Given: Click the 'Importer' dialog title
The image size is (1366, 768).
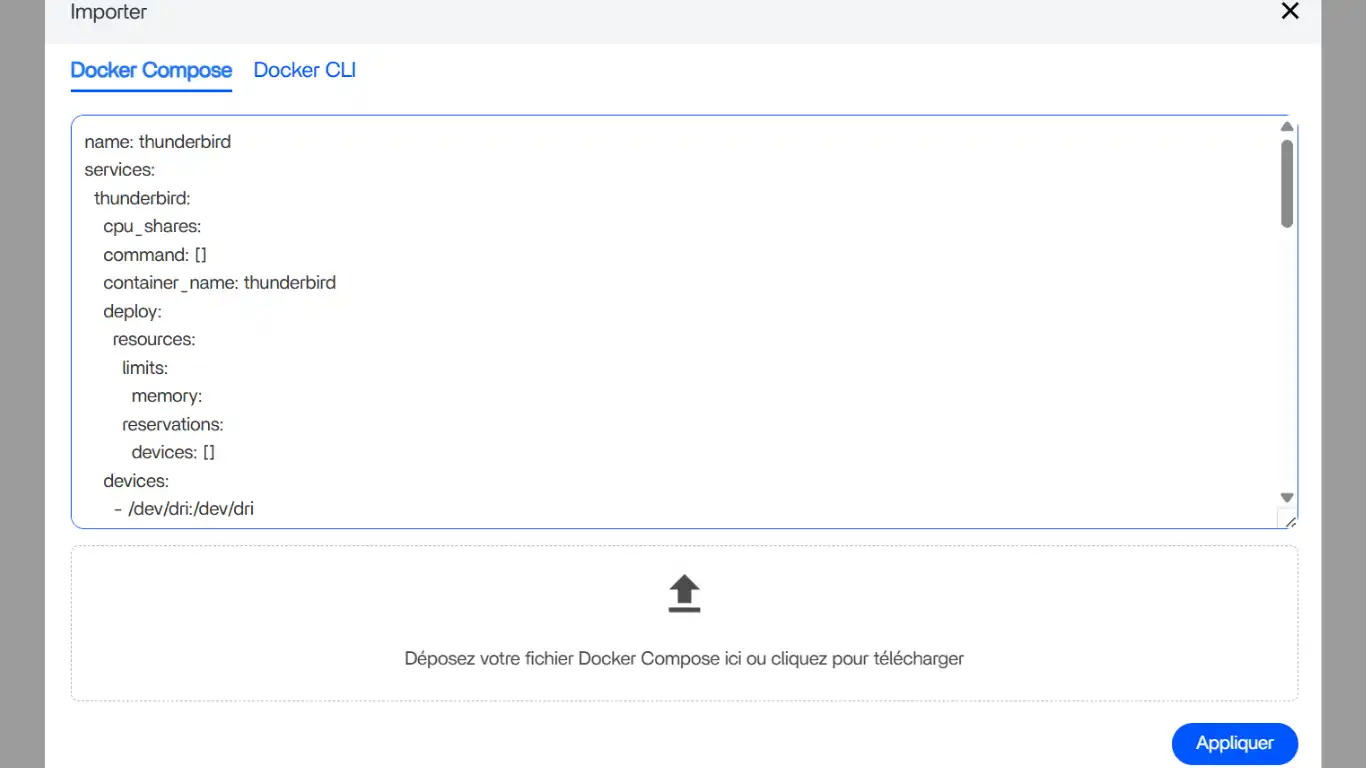Looking at the screenshot, I should (108, 12).
